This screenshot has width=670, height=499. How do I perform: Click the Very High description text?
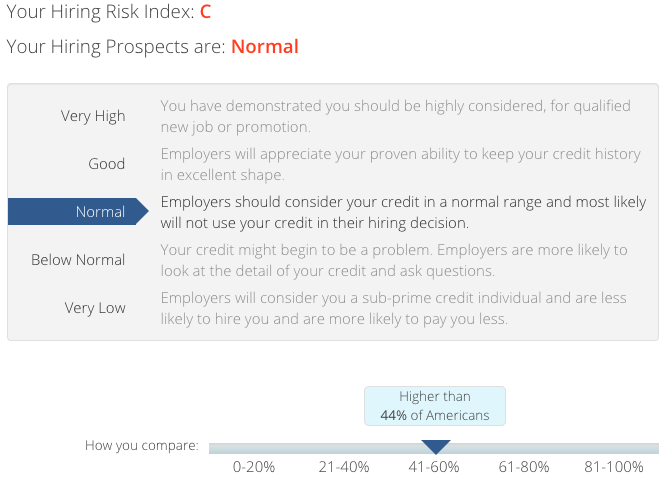[x=396, y=116]
